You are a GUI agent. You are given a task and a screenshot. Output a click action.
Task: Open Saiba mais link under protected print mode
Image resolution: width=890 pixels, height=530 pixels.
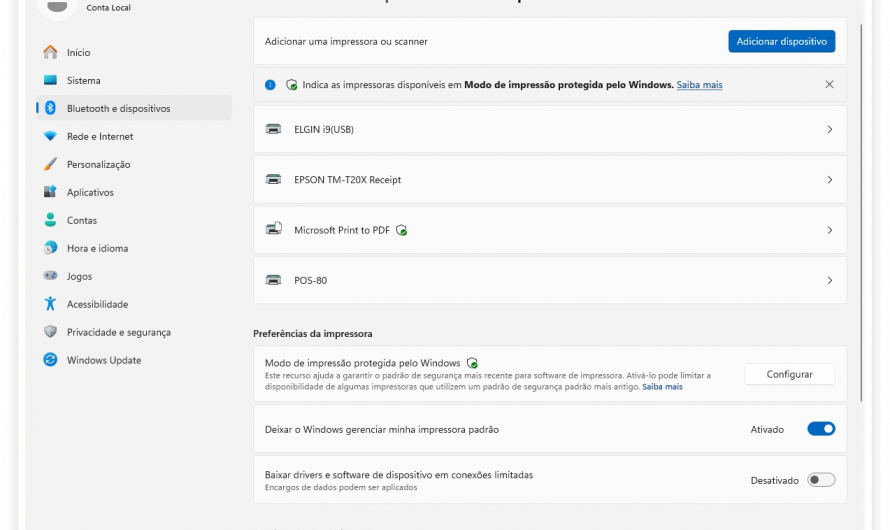[x=662, y=386]
